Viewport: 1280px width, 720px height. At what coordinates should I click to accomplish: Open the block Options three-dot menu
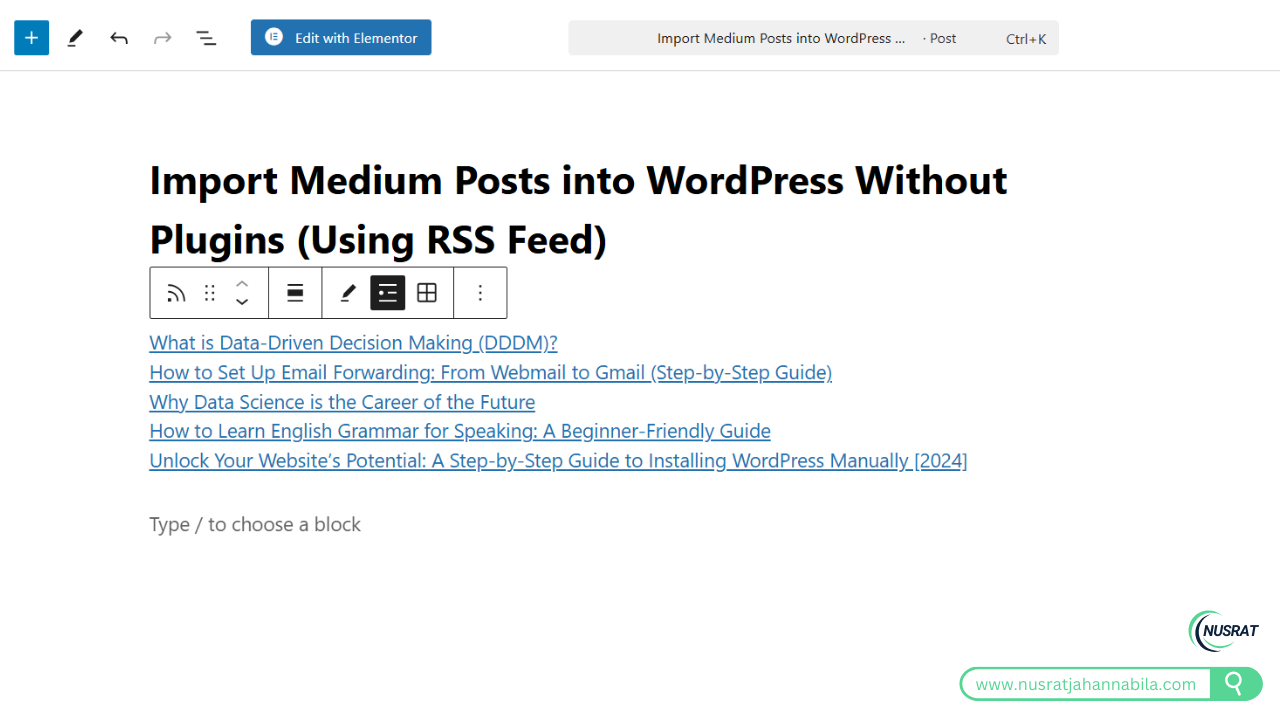click(x=480, y=293)
